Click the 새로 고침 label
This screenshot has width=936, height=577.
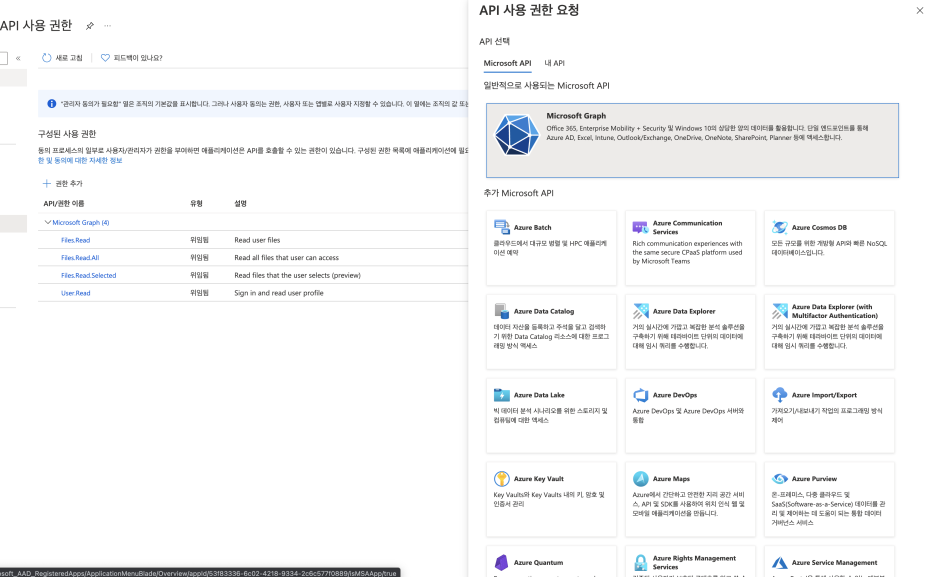pos(69,58)
